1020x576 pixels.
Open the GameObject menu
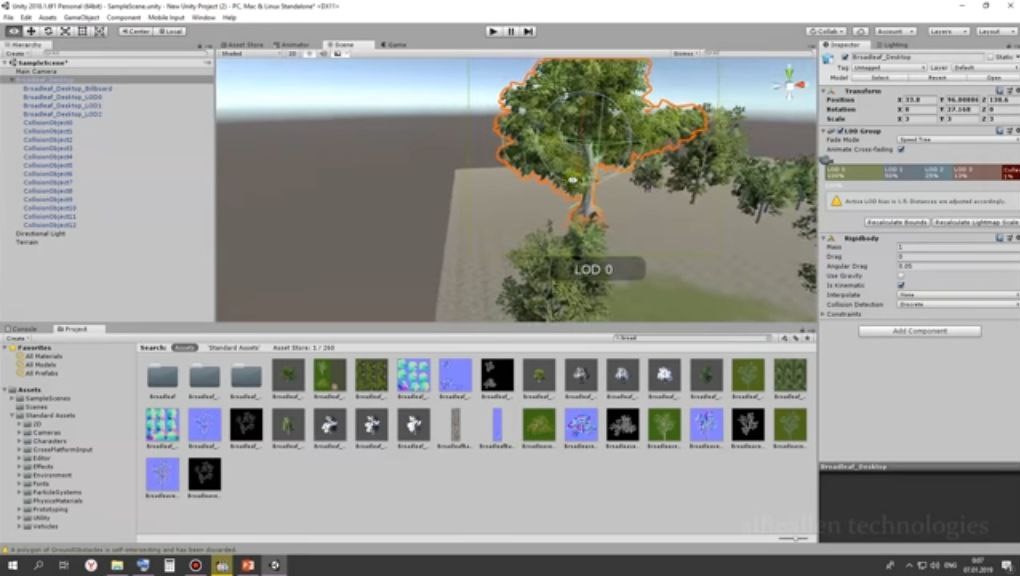pos(80,17)
